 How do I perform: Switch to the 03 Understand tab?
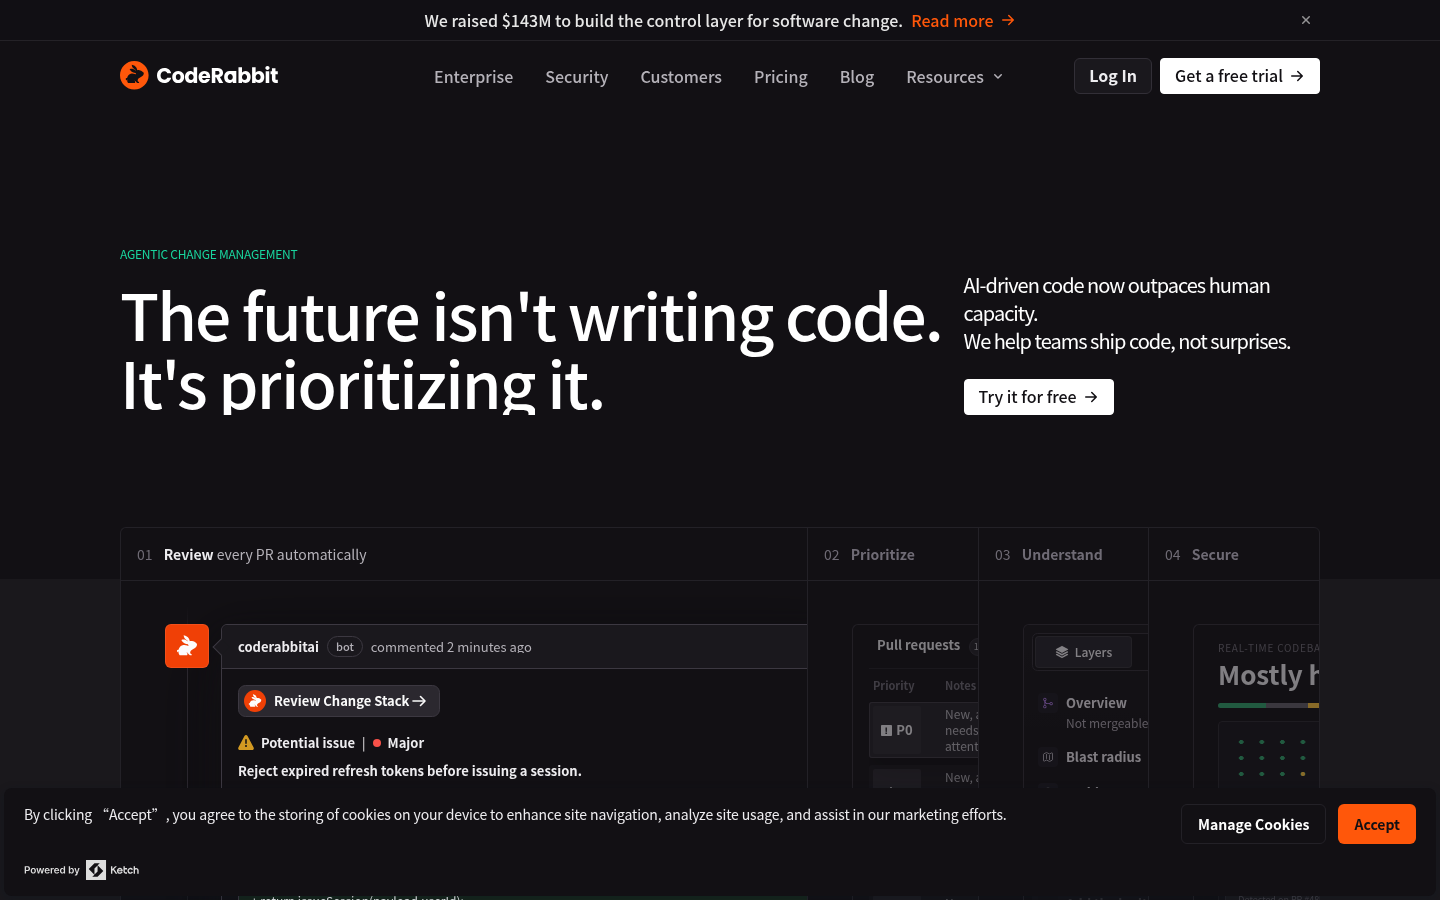(x=1063, y=554)
